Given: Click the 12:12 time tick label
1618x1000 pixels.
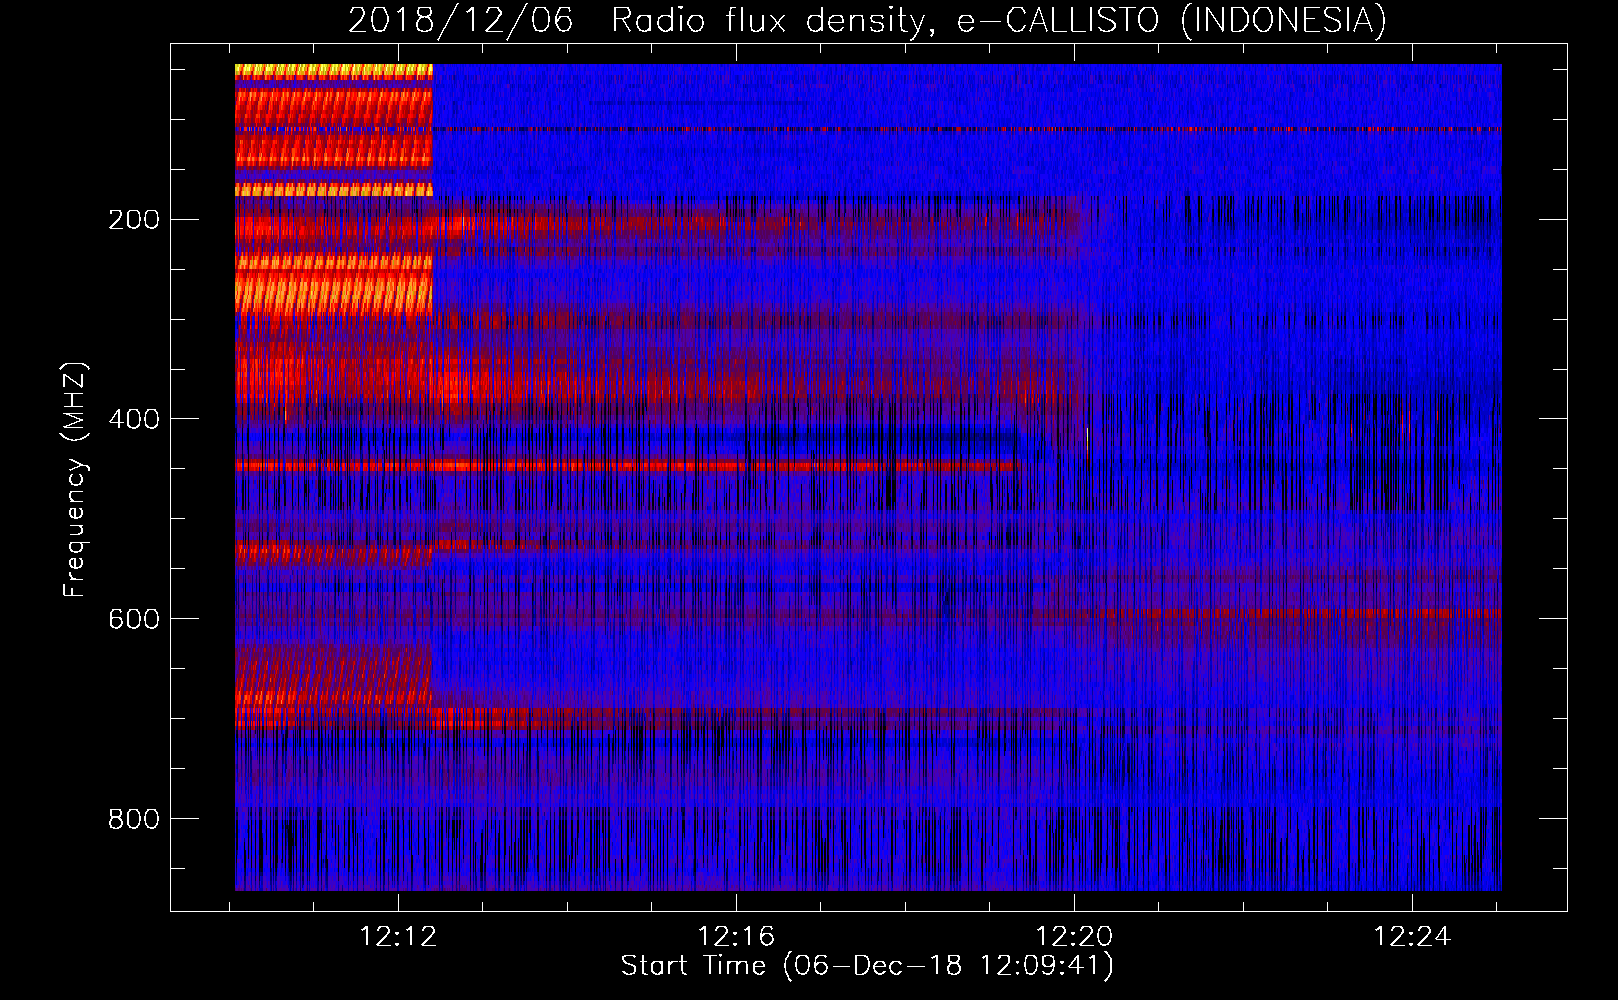Looking at the screenshot, I should pyautogui.click(x=398, y=937).
